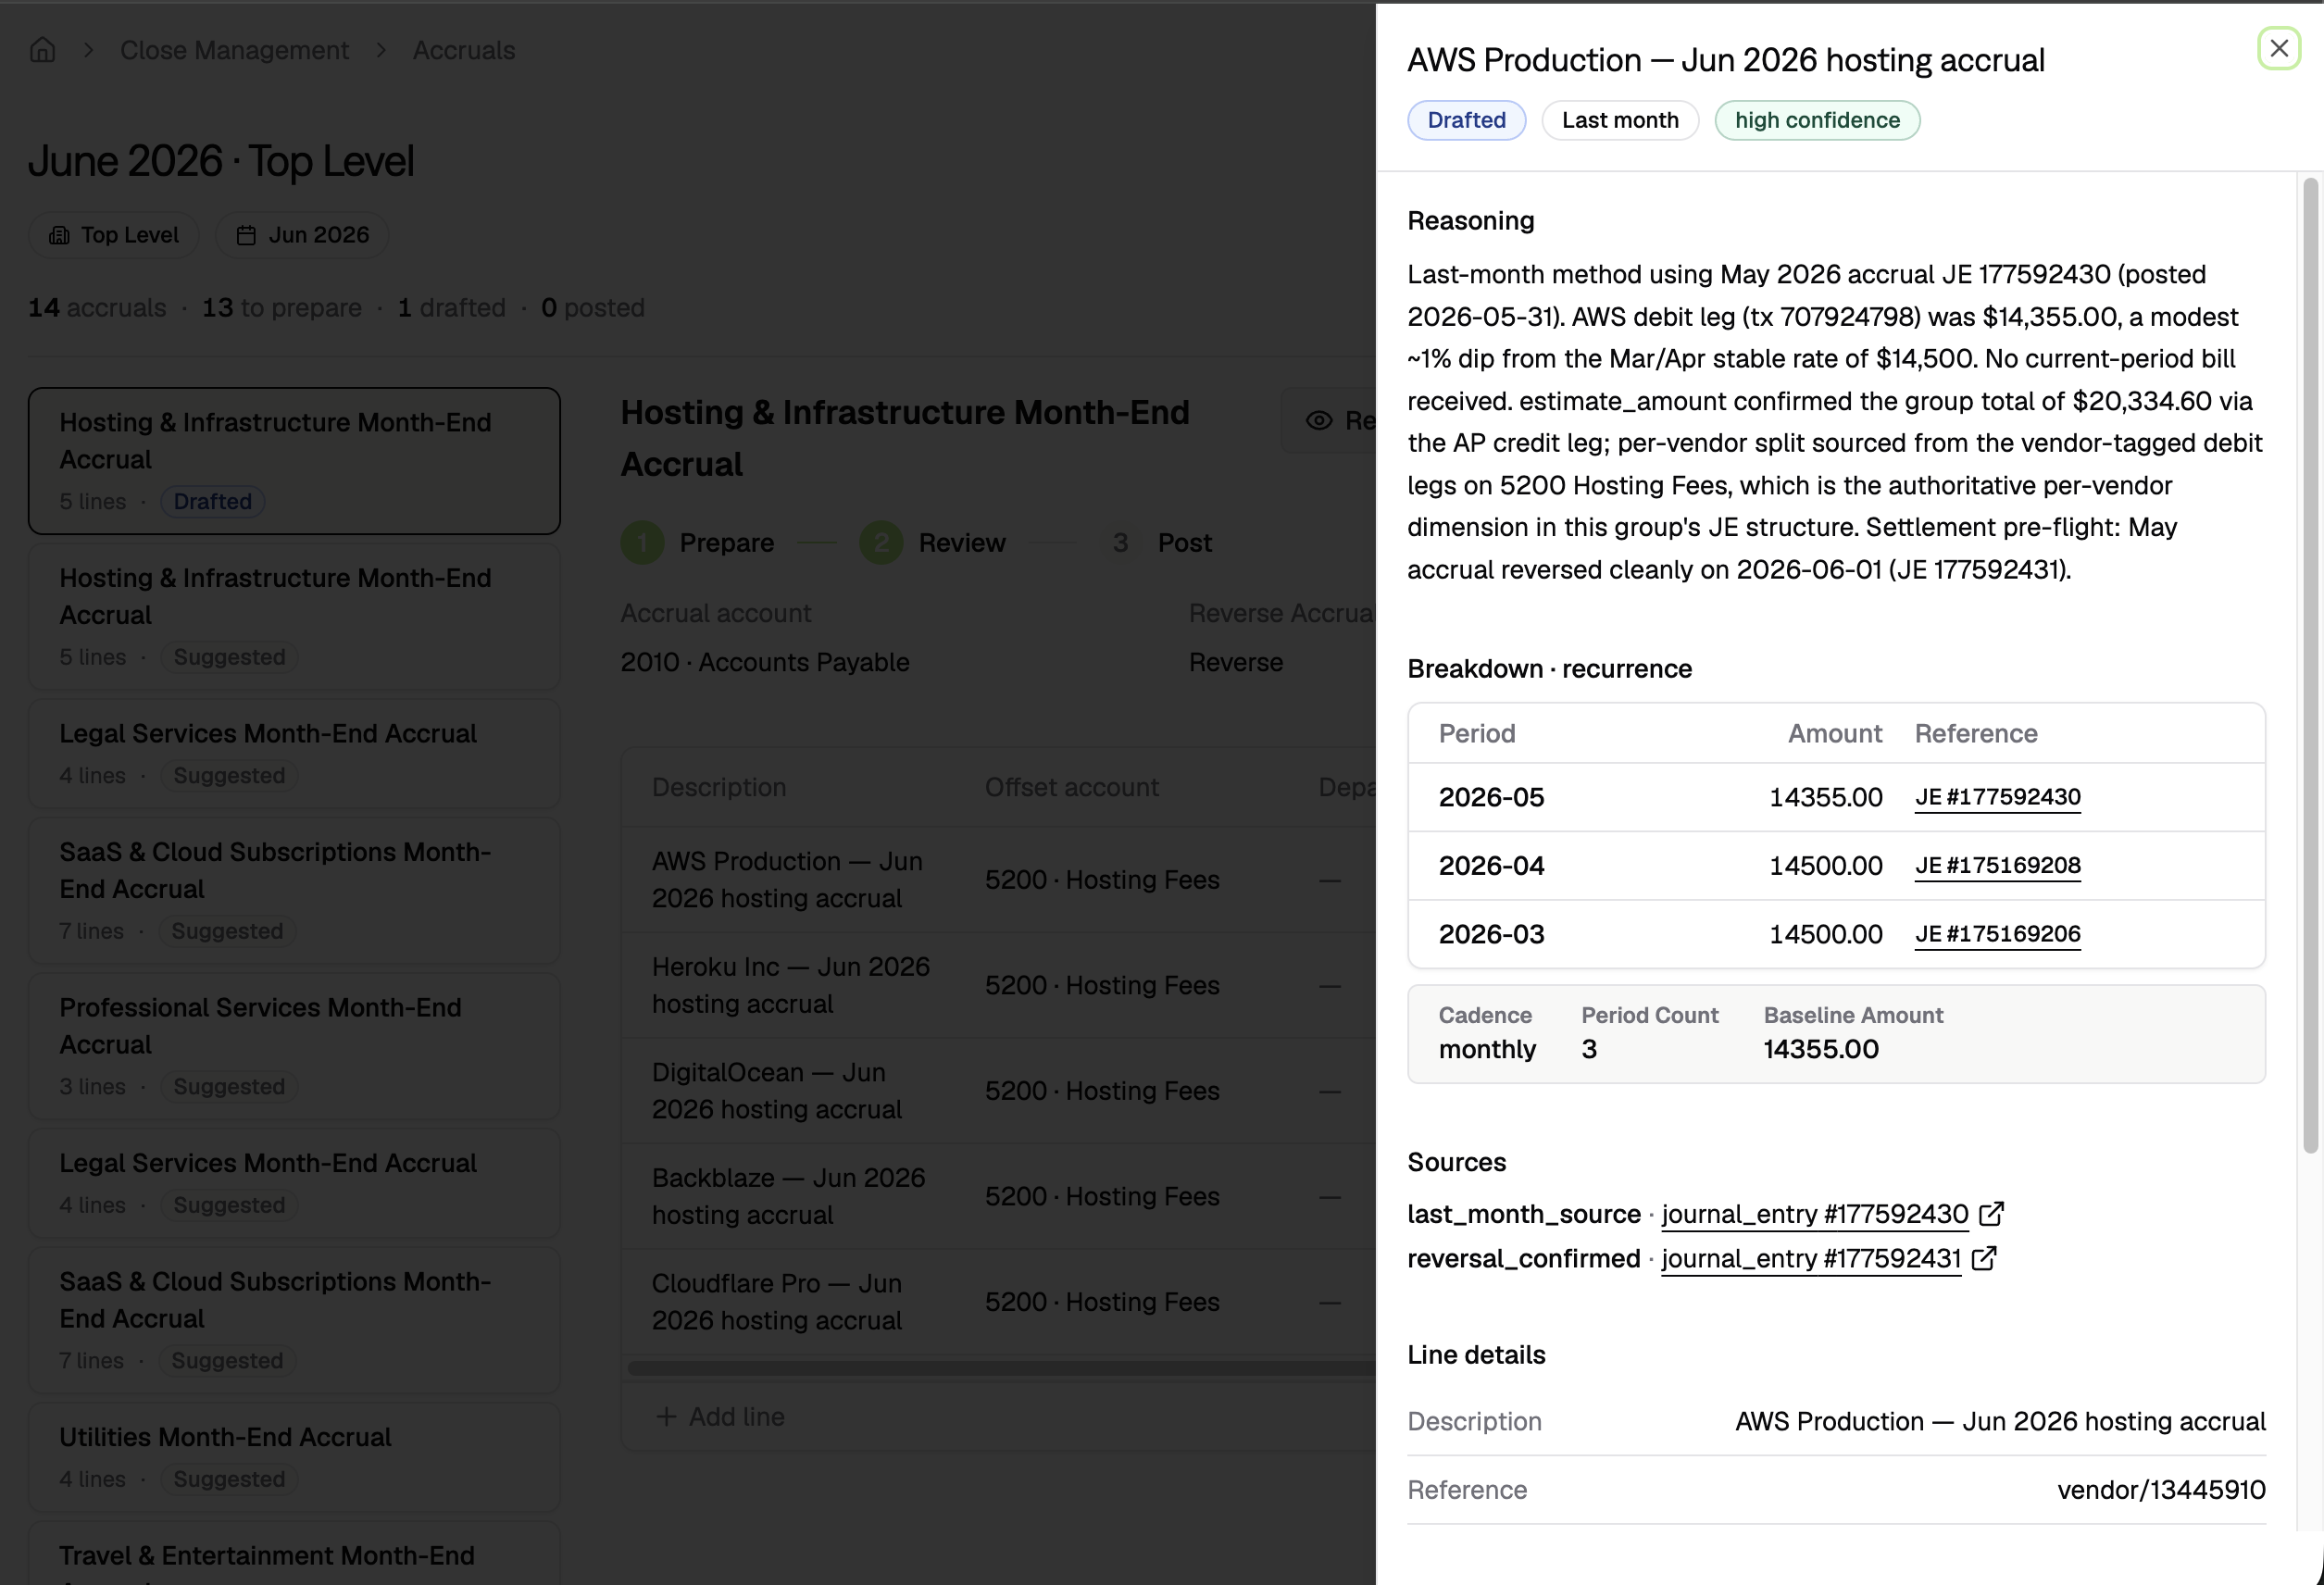2324x1585 pixels.
Task: Click the Cloudflare Pro accrual line row
Action: 998,1302
